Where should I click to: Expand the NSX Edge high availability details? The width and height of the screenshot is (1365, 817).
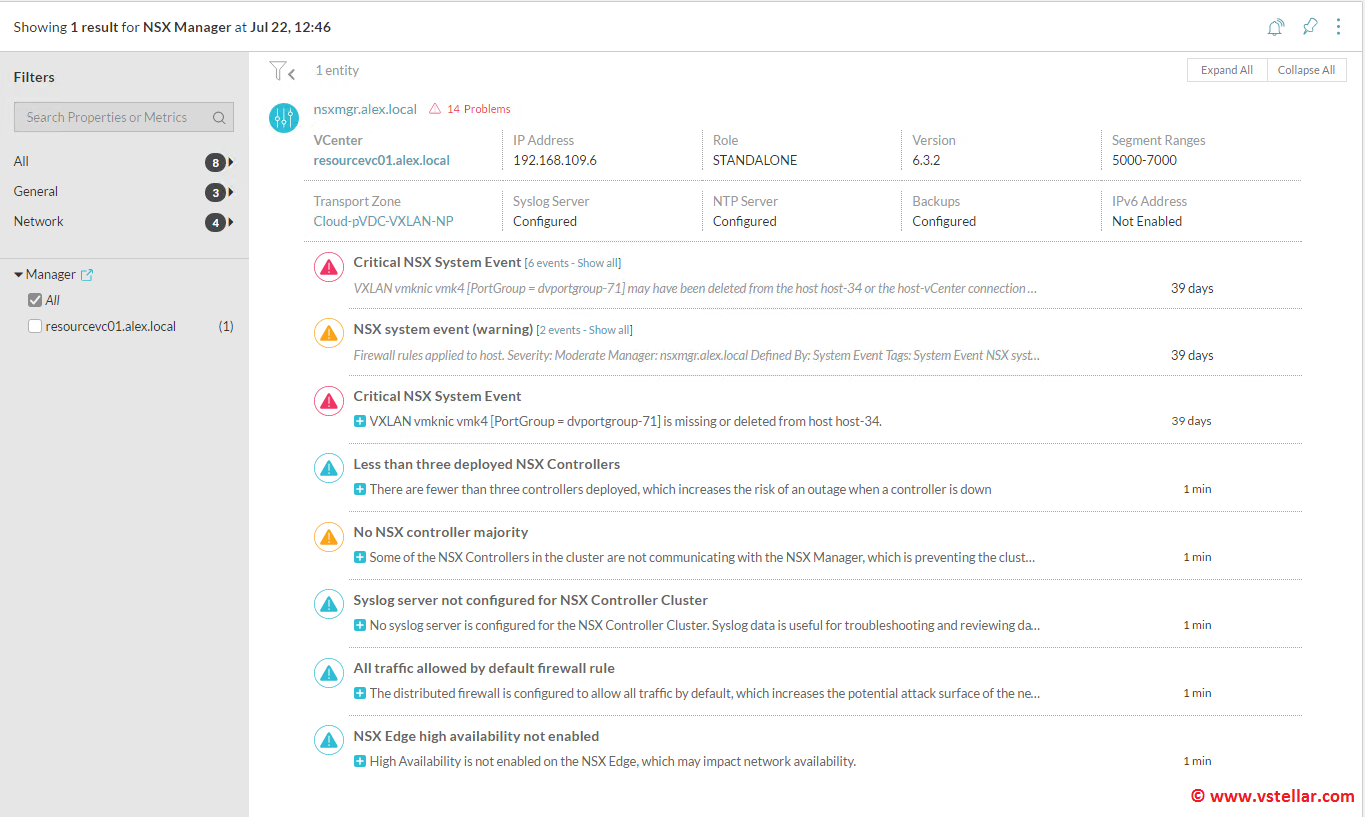click(x=360, y=762)
